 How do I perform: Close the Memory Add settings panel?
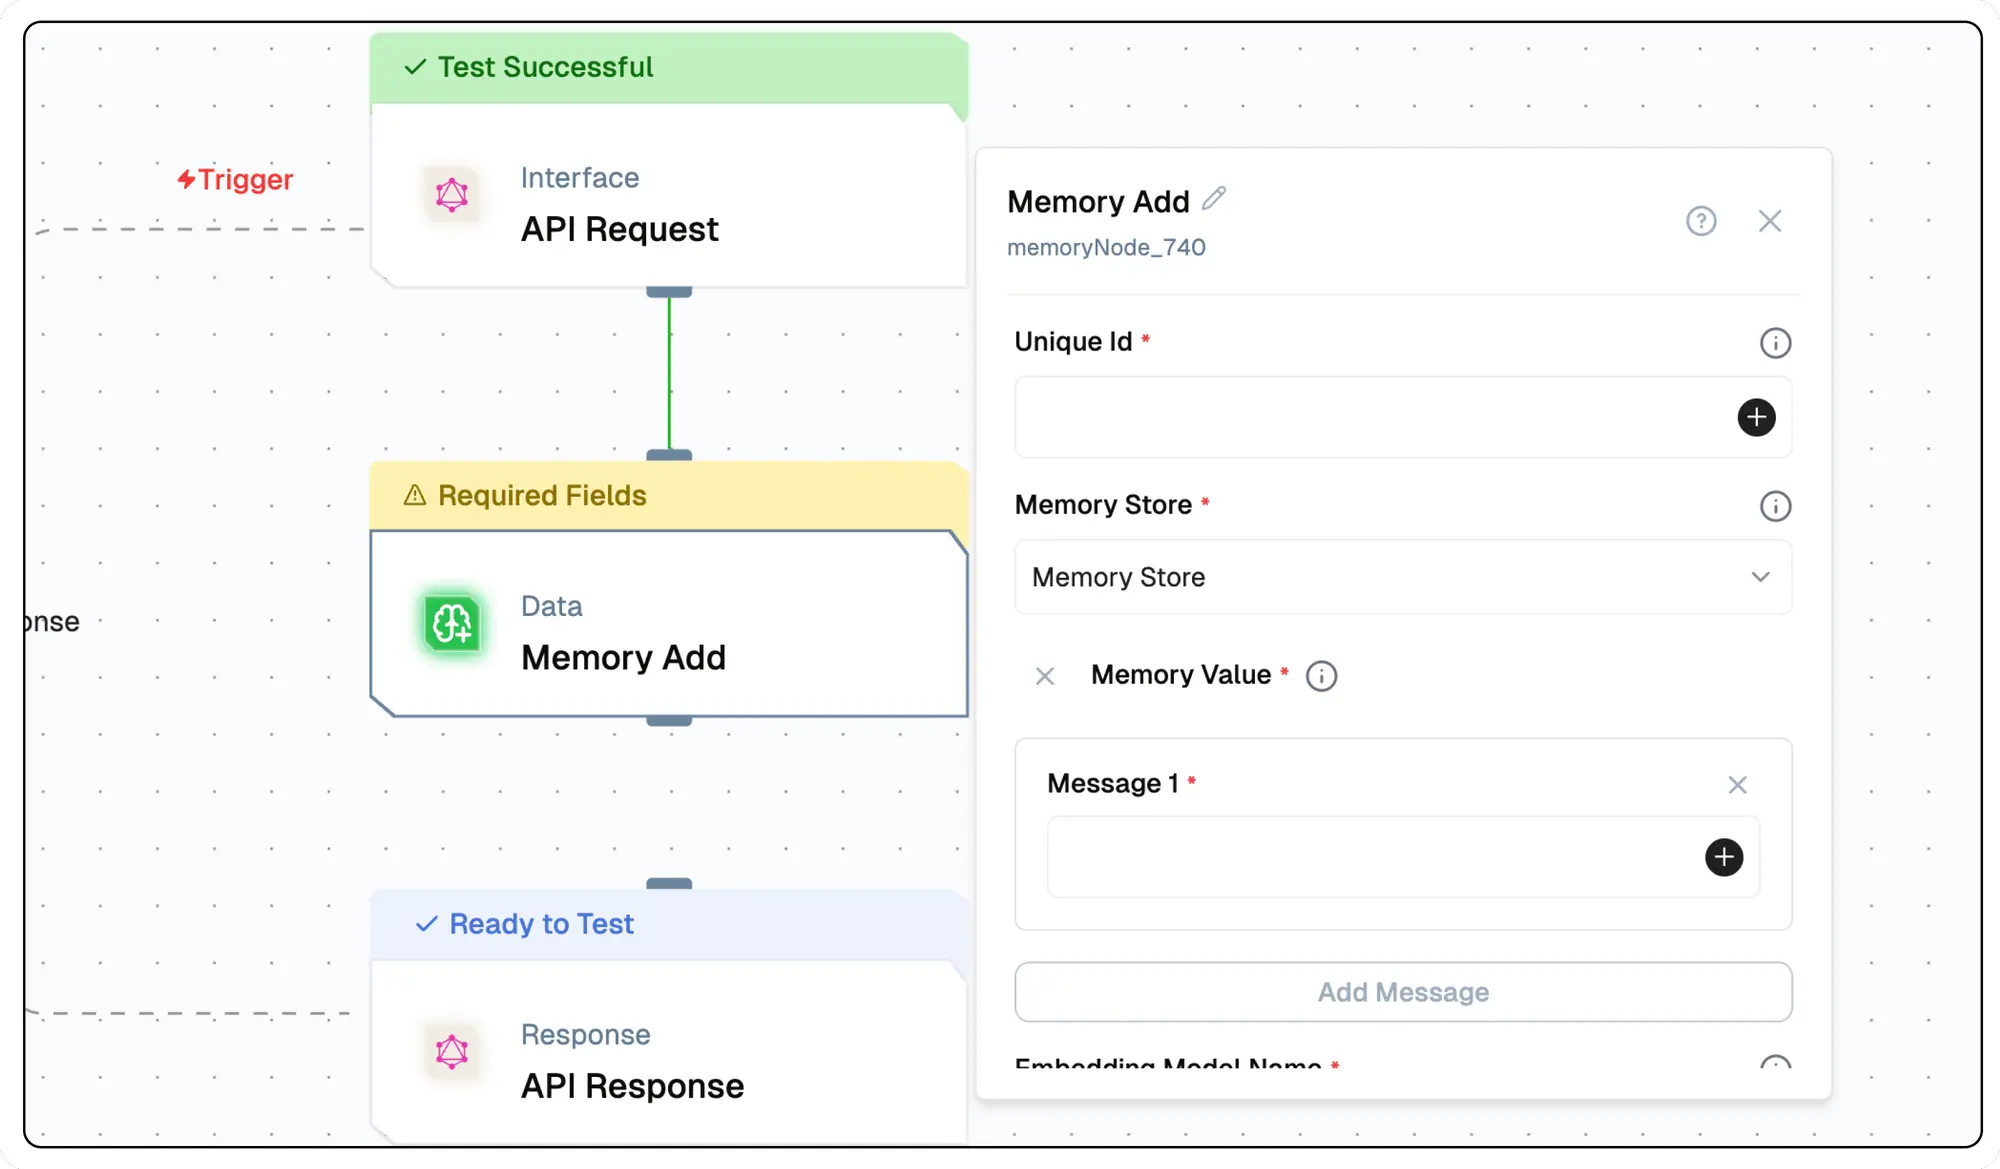click(1769, 221)
